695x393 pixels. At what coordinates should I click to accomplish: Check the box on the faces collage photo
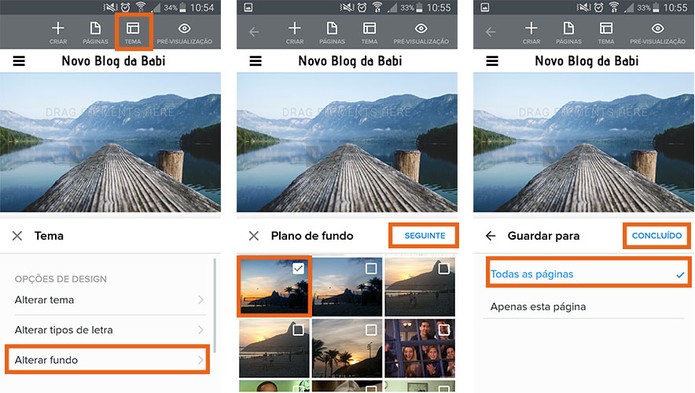(444, 329)
